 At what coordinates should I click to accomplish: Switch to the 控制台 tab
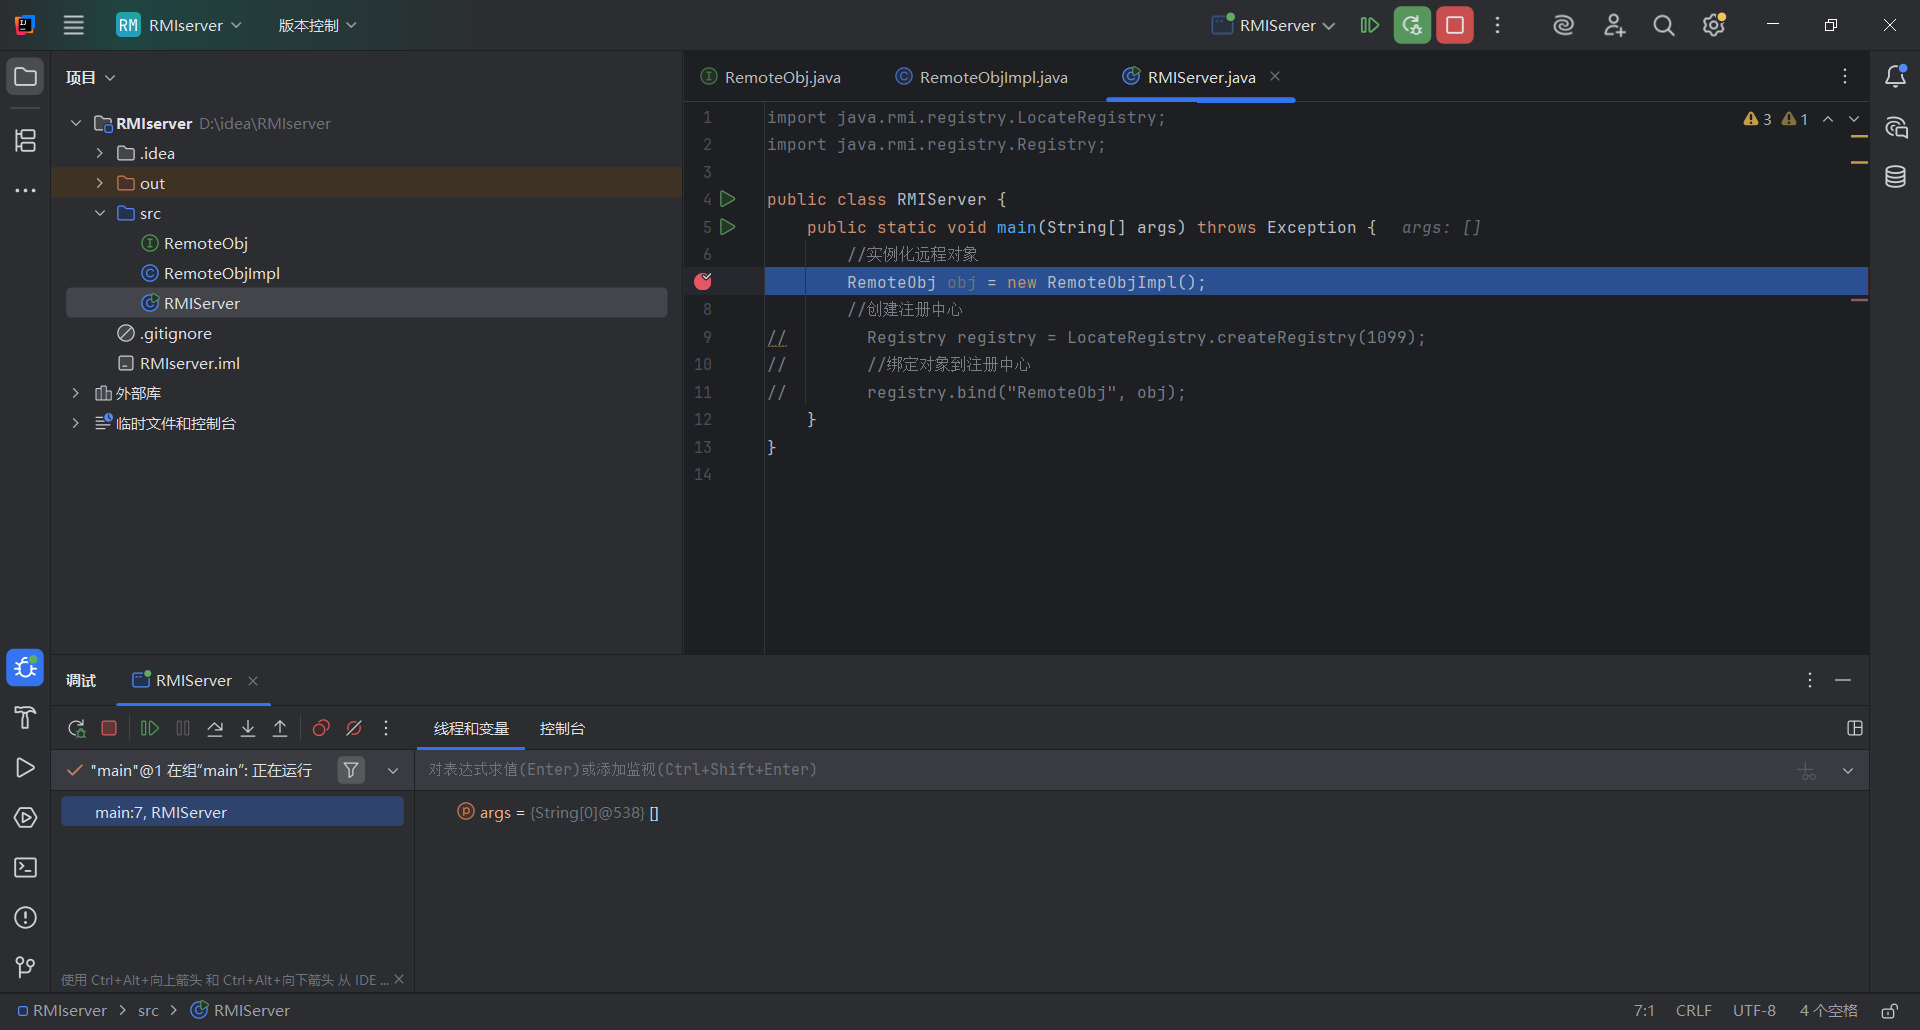tap(562, 729)
